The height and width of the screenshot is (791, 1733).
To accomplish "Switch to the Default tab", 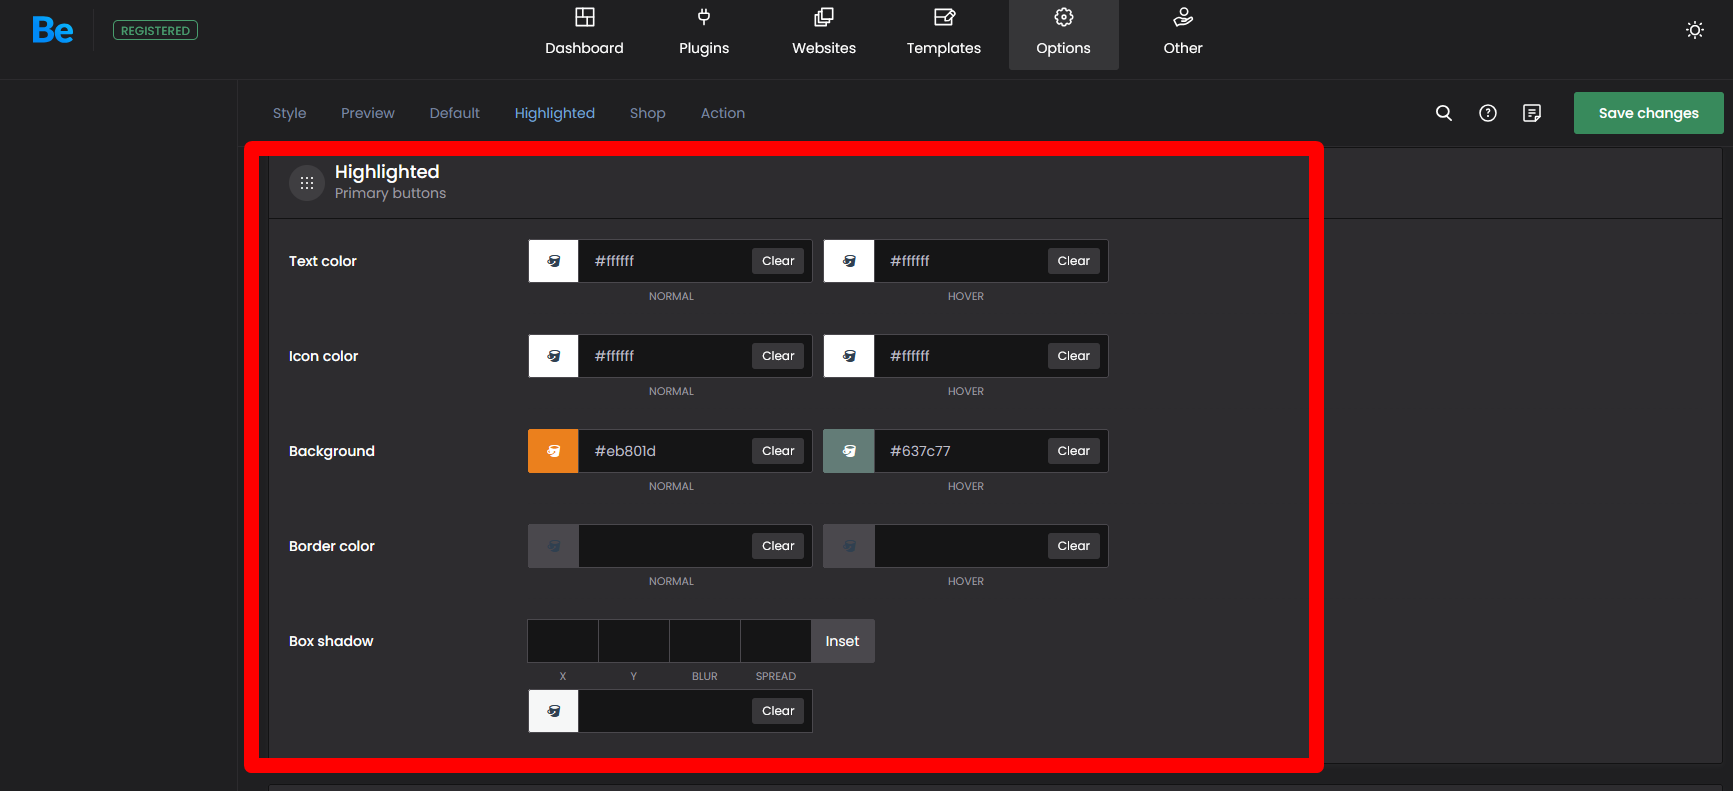I will click(454, 113).
